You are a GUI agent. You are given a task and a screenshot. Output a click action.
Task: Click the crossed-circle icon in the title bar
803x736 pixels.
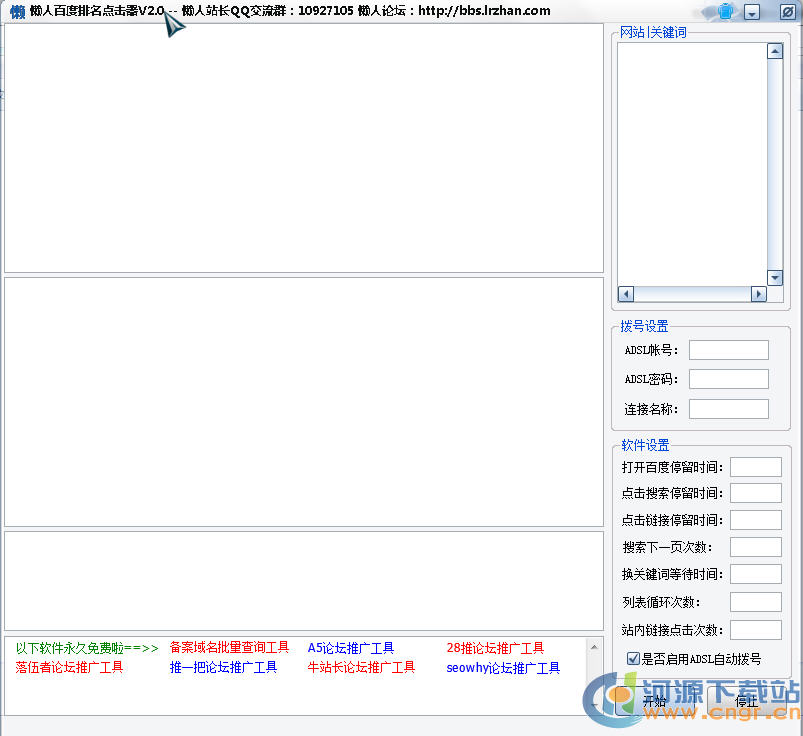pos(786,11)
